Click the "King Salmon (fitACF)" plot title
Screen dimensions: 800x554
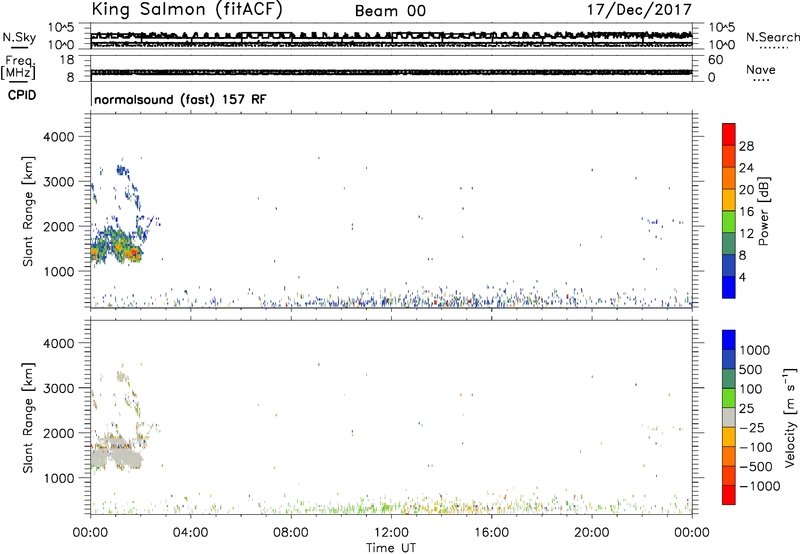[x=187, y=9]
